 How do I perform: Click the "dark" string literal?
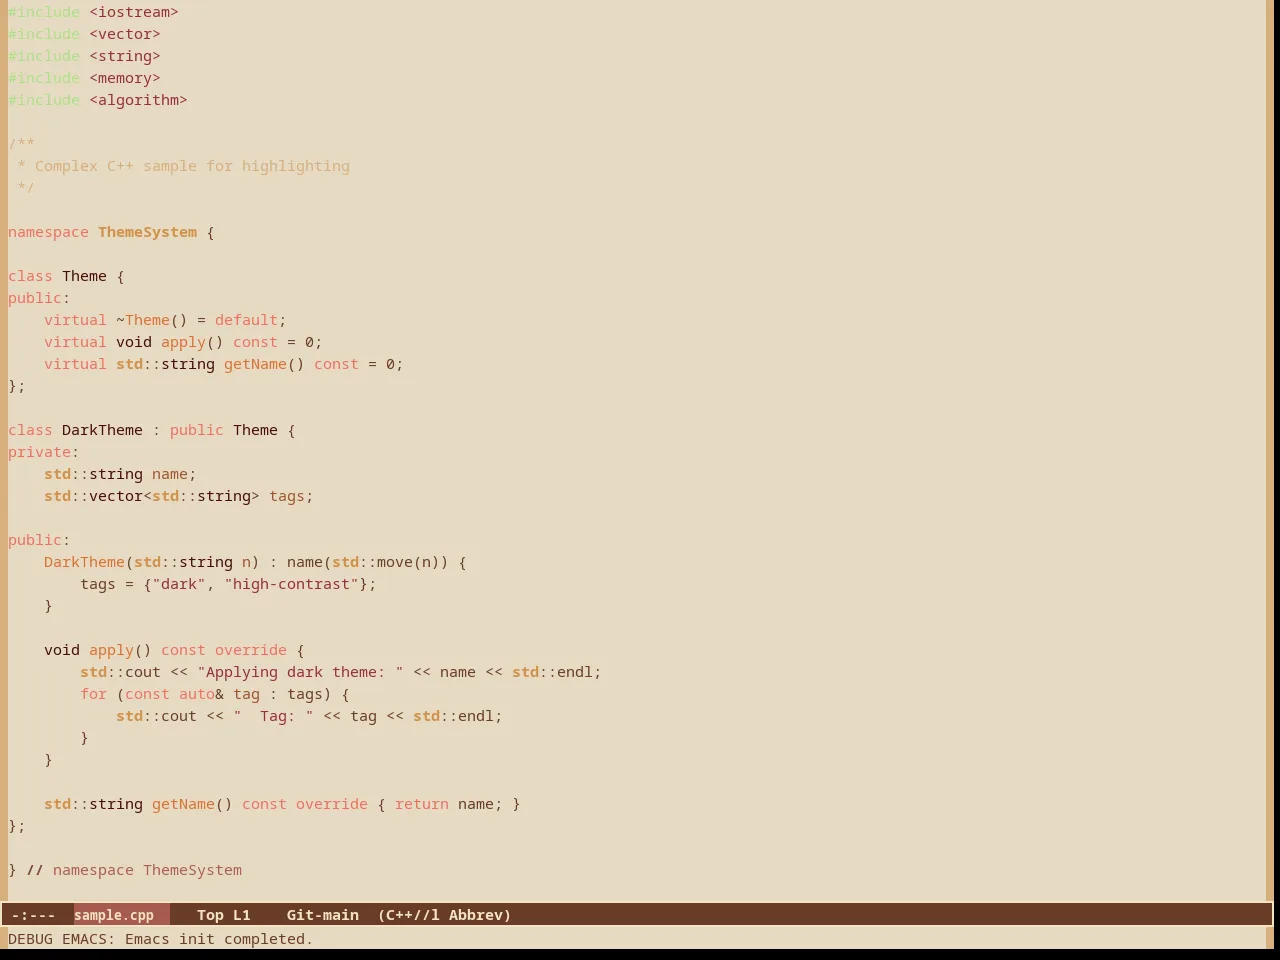[179, 584]
